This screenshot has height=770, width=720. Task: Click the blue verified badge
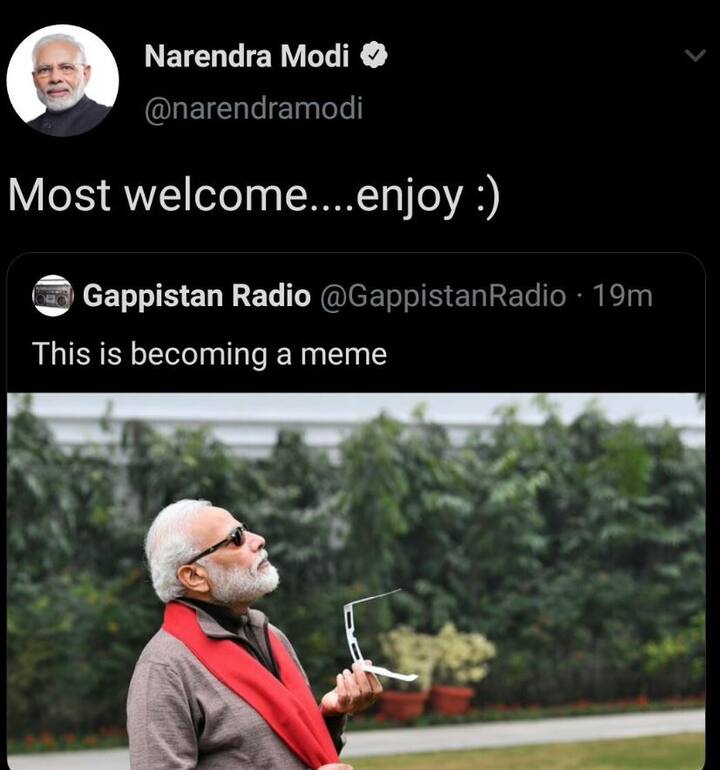373,57
